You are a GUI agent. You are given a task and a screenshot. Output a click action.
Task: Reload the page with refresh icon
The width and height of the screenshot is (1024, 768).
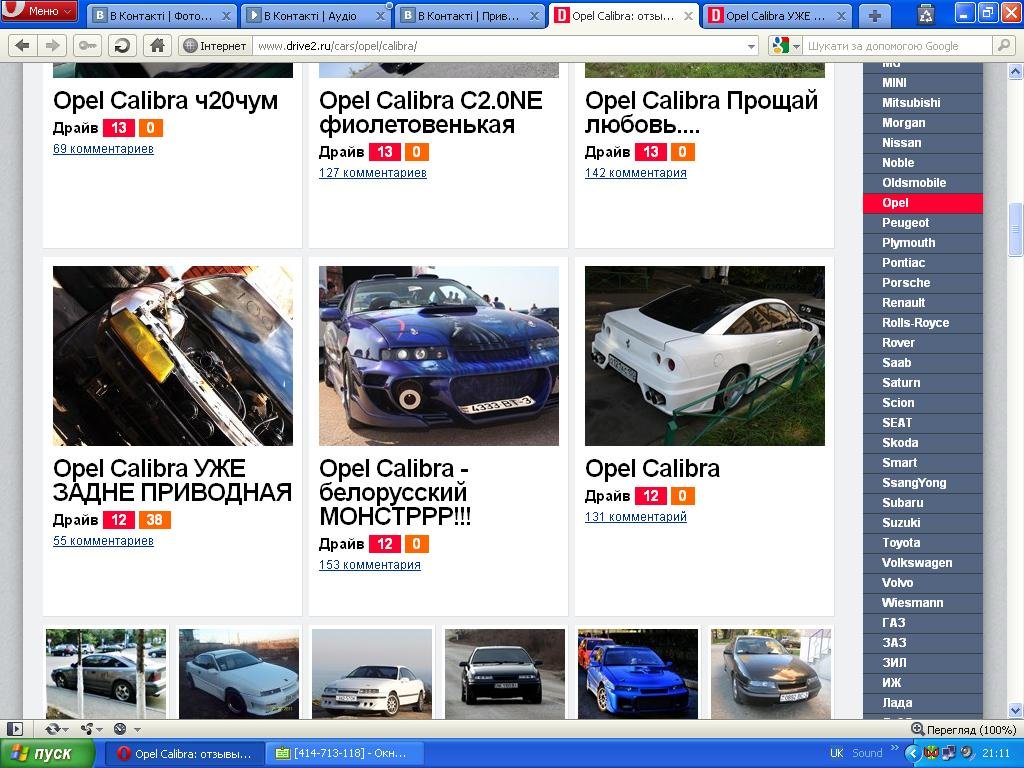point(122,46)
